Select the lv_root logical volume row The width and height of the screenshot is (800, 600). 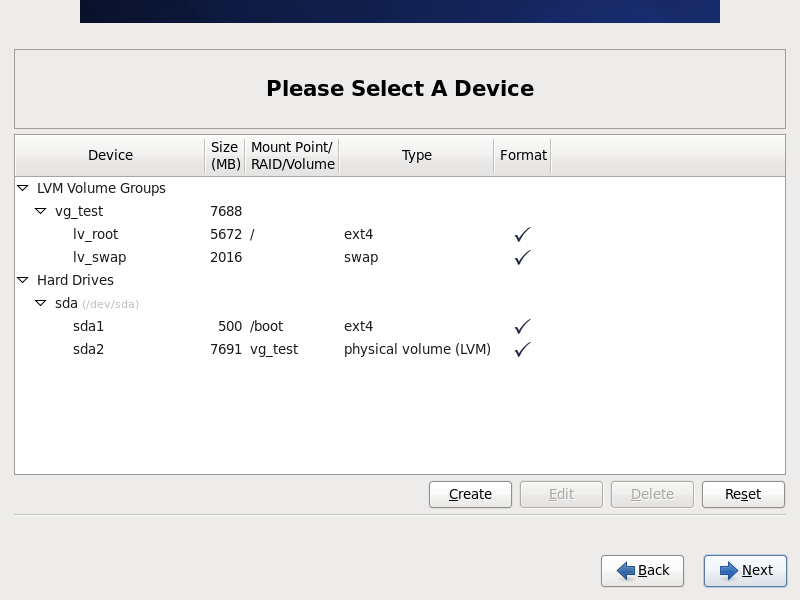pyautogui.click(x=400, y=234)
